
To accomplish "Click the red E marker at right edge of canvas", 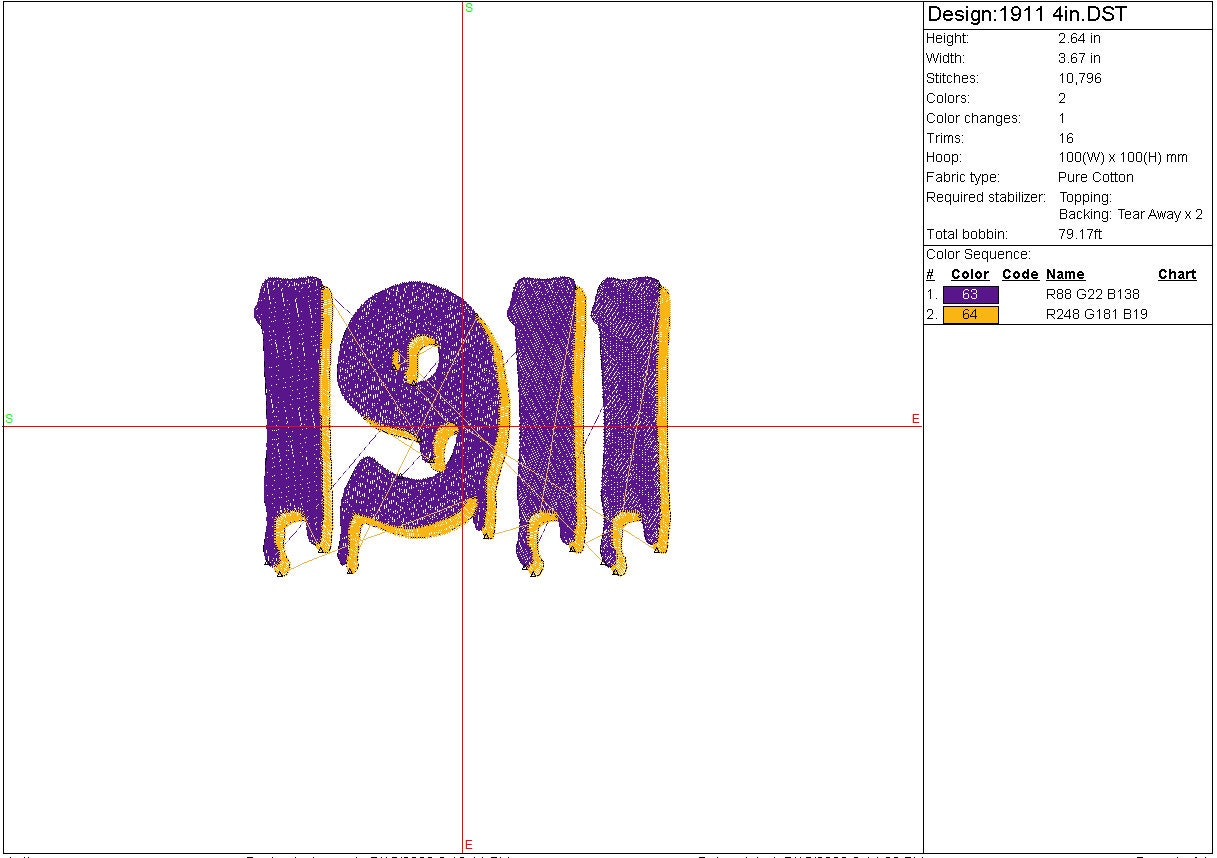I will coord(915,419).
